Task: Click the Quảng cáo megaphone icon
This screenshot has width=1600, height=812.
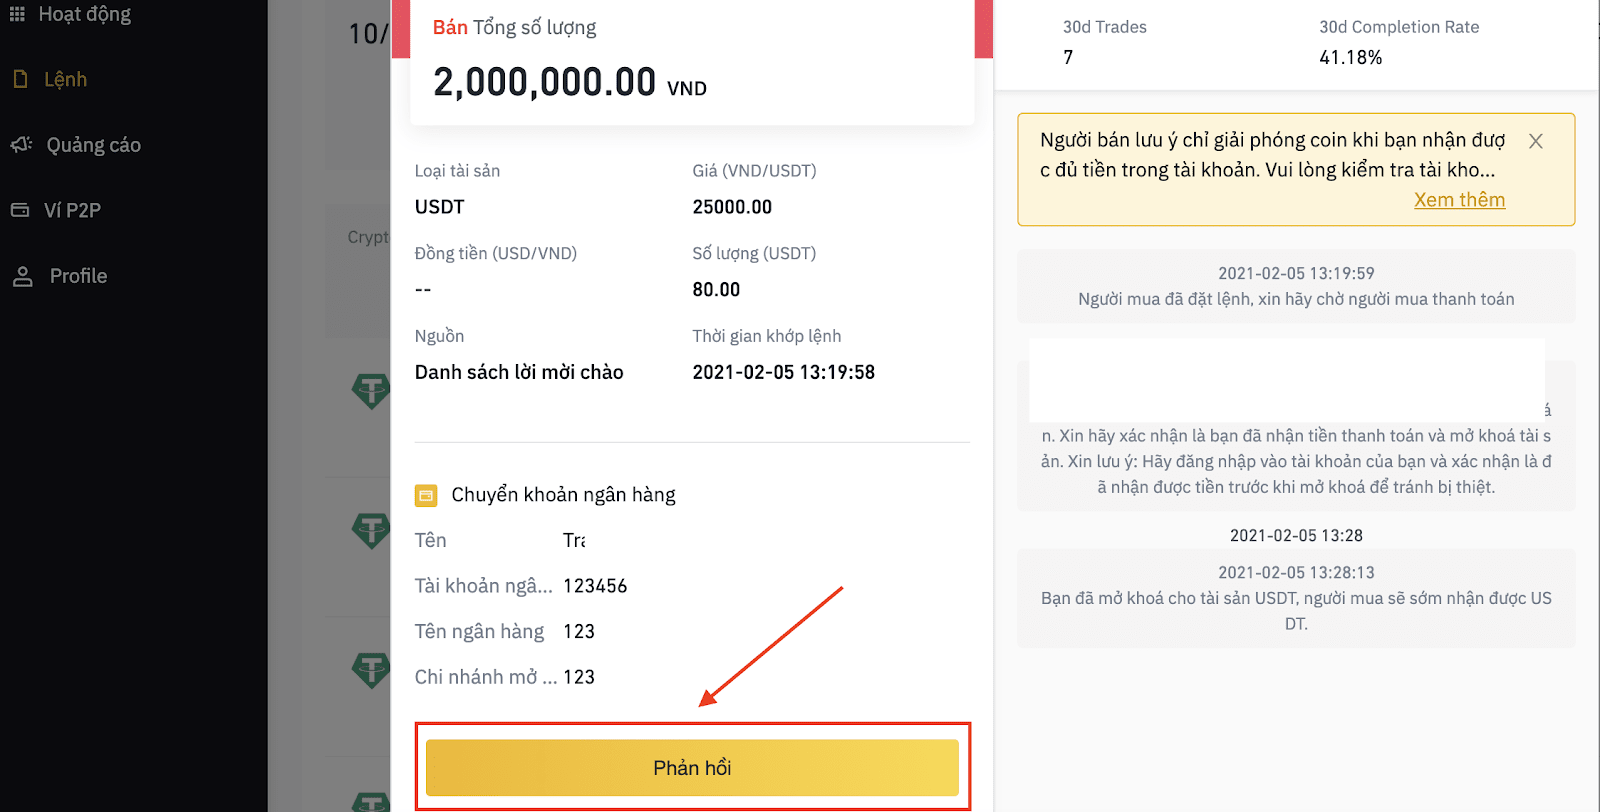Action: click(x=21, y=145)
